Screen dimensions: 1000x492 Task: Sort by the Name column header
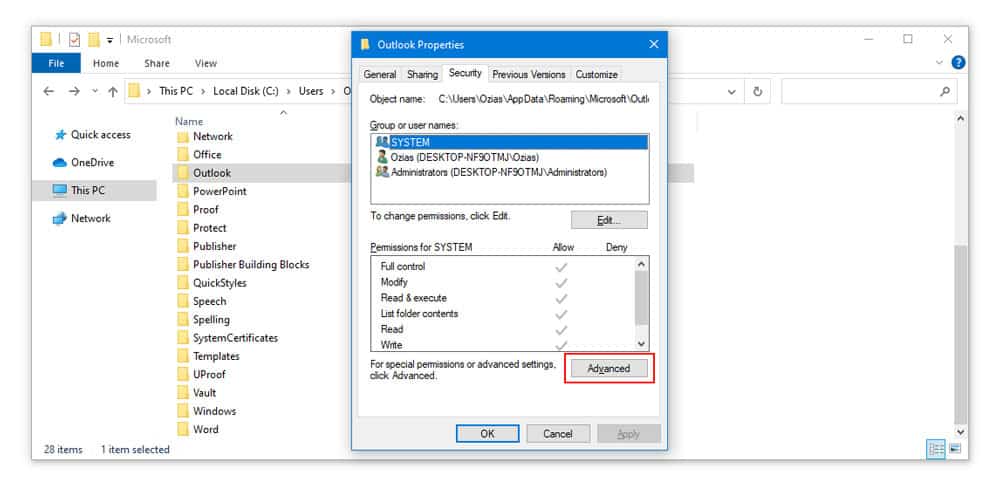189,121
